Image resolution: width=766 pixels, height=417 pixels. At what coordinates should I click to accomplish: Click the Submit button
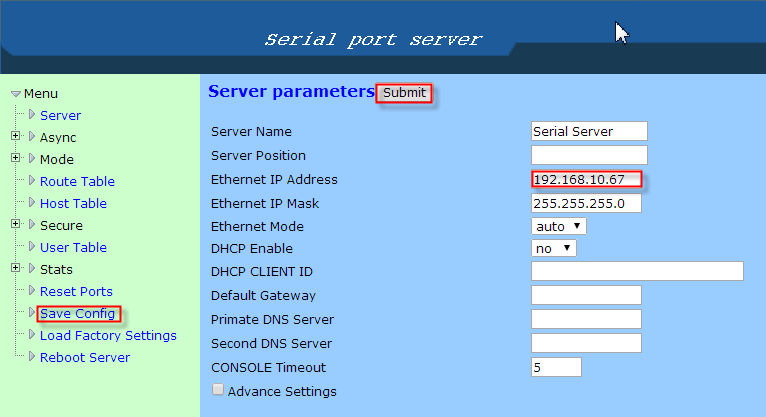404,93
